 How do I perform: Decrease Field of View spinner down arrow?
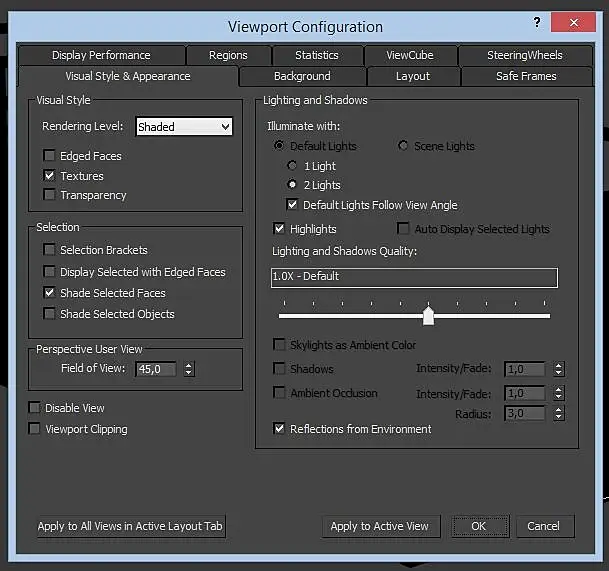point(189,373)
